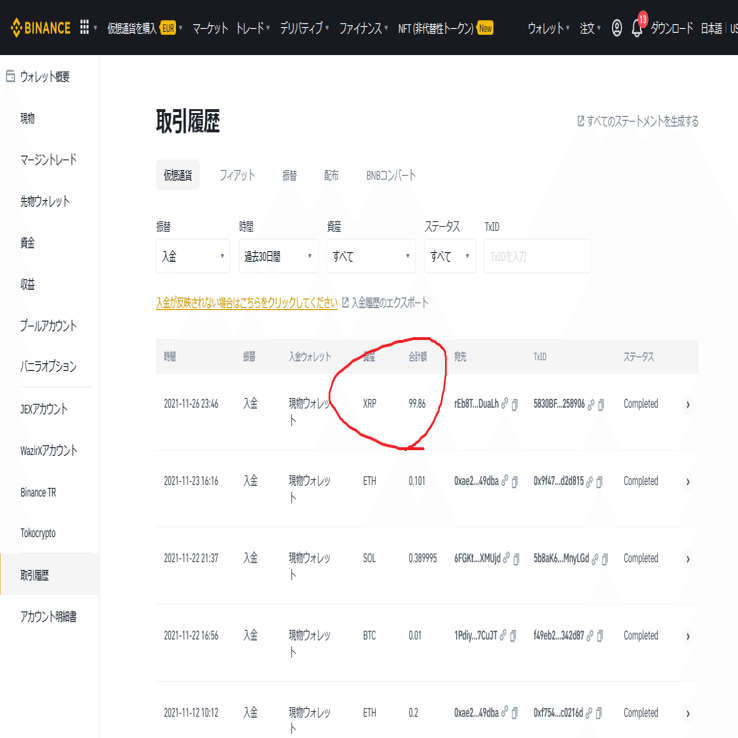Copy 0xae2...49dba address in 2021-11-23 row
This screenshot has width=738, height=738.
(x=515, y=481)
